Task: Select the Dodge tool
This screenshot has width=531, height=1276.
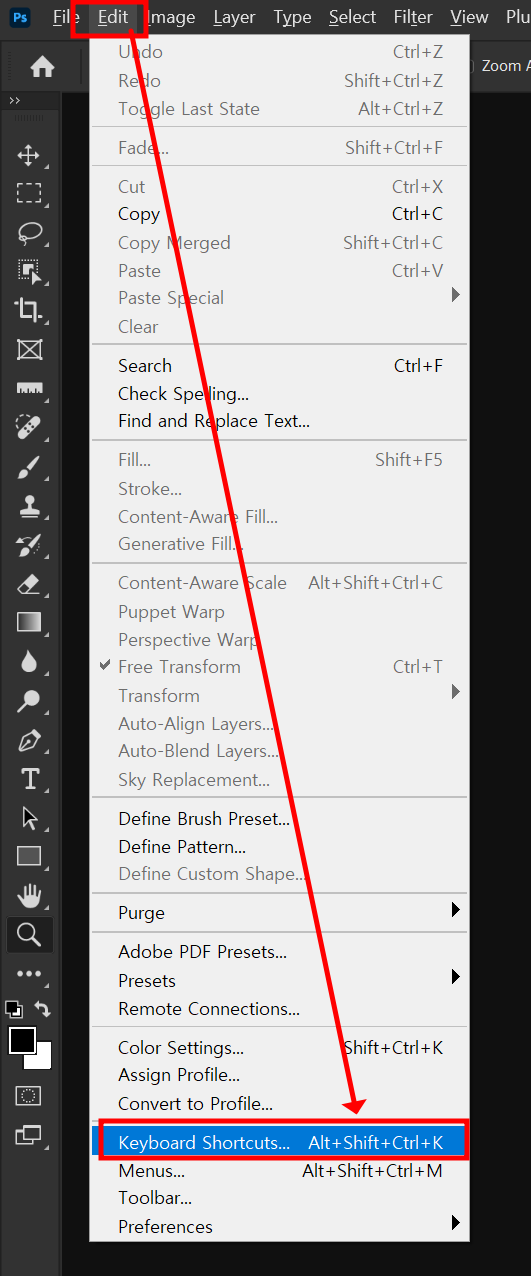Action: [x=29, y=701]
